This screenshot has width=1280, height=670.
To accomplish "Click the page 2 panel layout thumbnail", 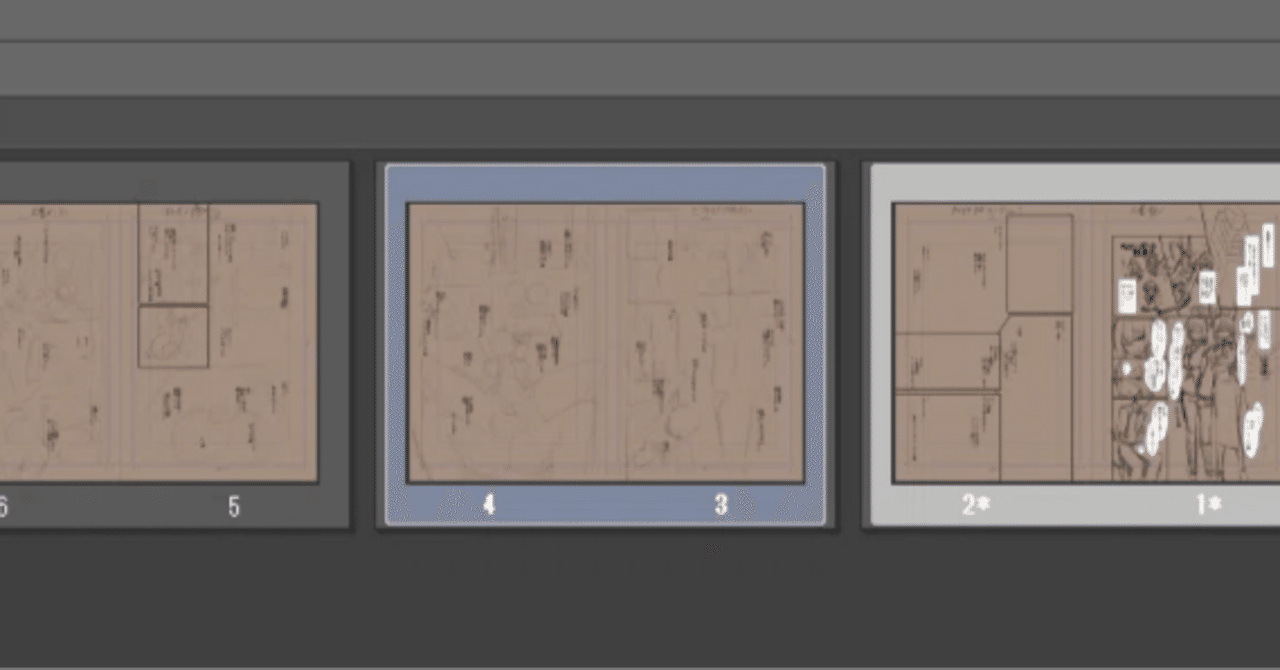I will point(992,343).
